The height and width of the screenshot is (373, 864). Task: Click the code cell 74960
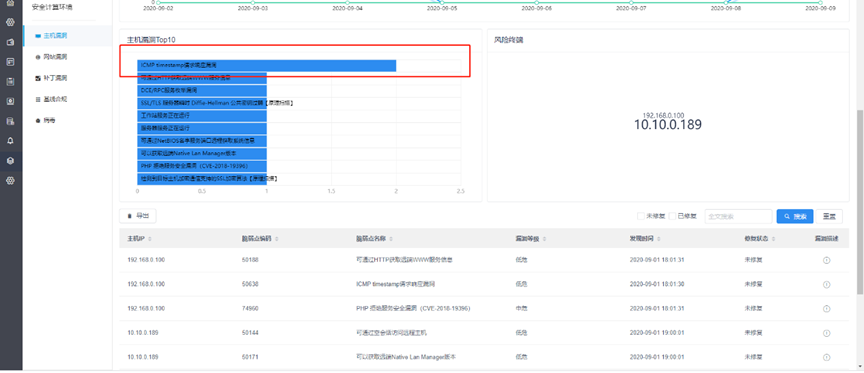250,308
